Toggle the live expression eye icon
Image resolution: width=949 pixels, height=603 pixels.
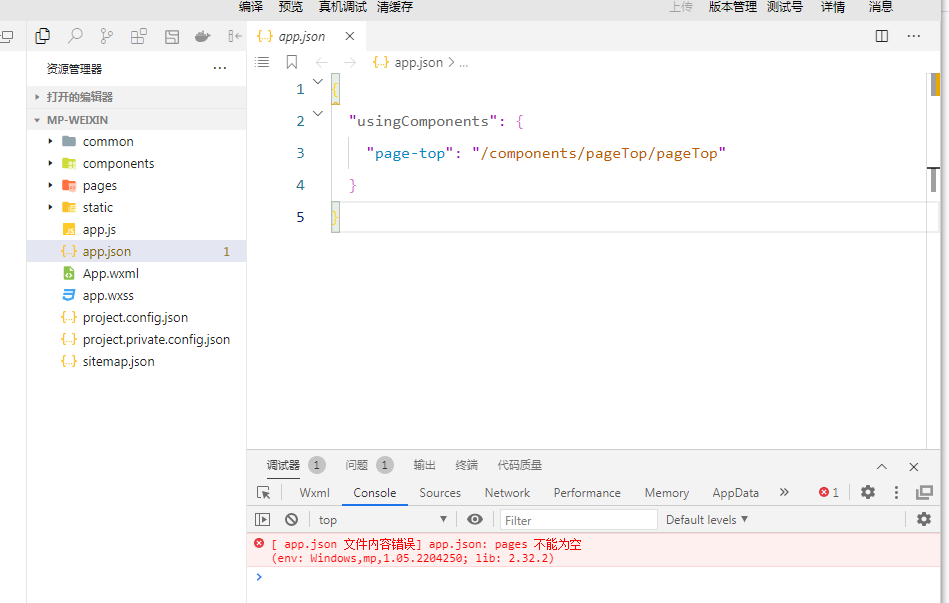click(475, 519)
